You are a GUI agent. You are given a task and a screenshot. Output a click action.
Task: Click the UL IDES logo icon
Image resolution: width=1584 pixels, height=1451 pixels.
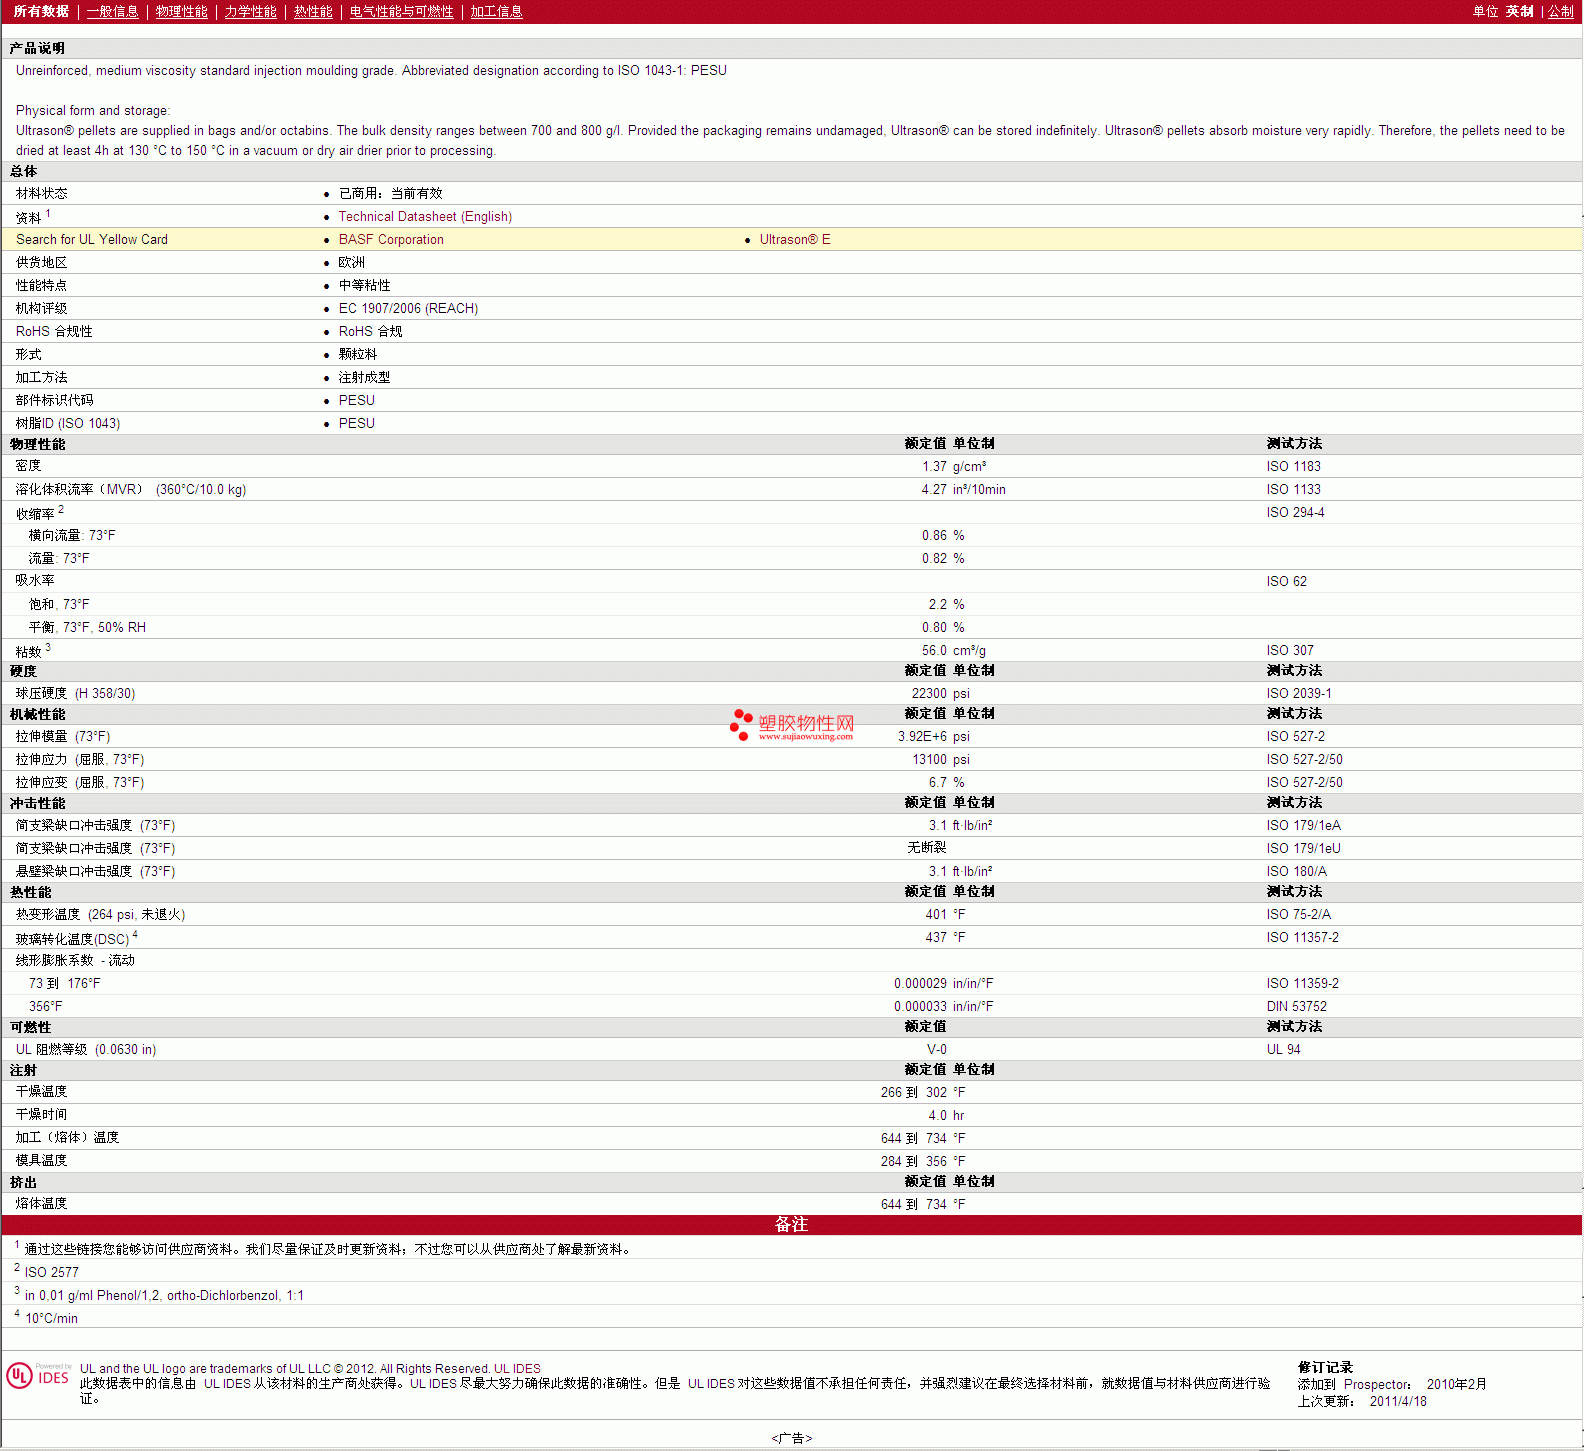tap(38, 1376)
